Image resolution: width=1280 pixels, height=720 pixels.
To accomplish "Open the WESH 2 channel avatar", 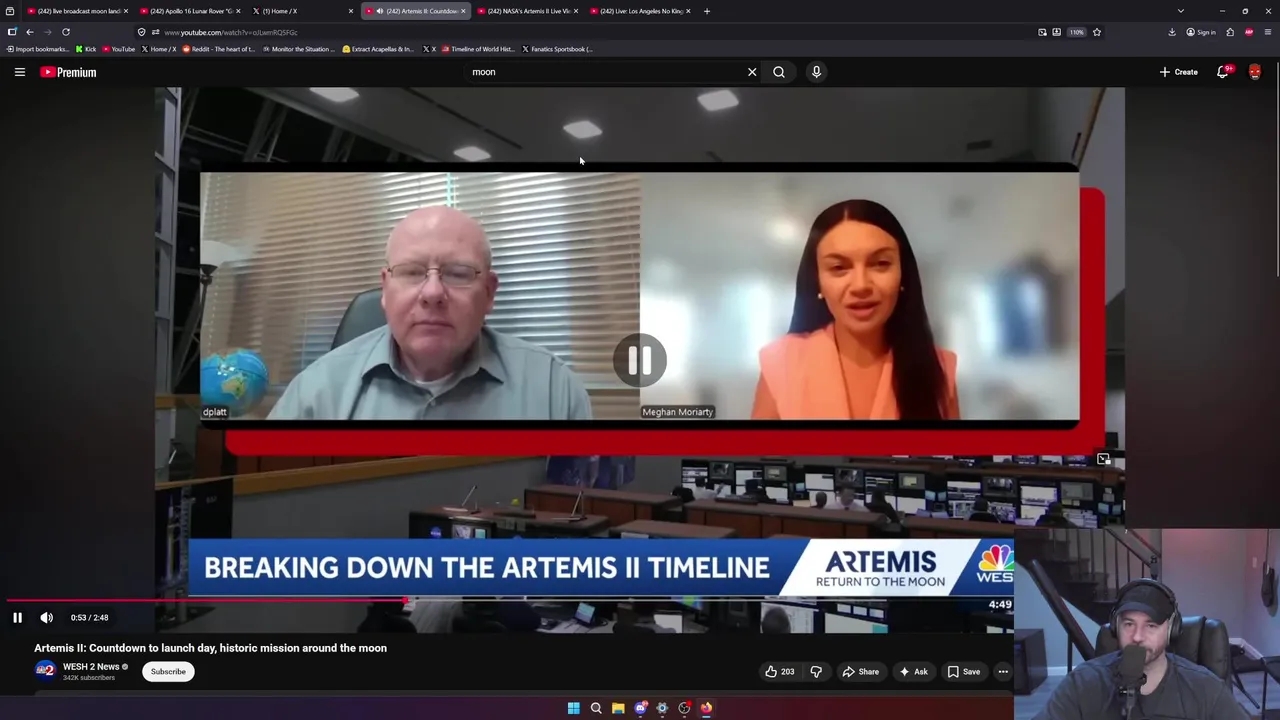I will (x=44, y=671).
